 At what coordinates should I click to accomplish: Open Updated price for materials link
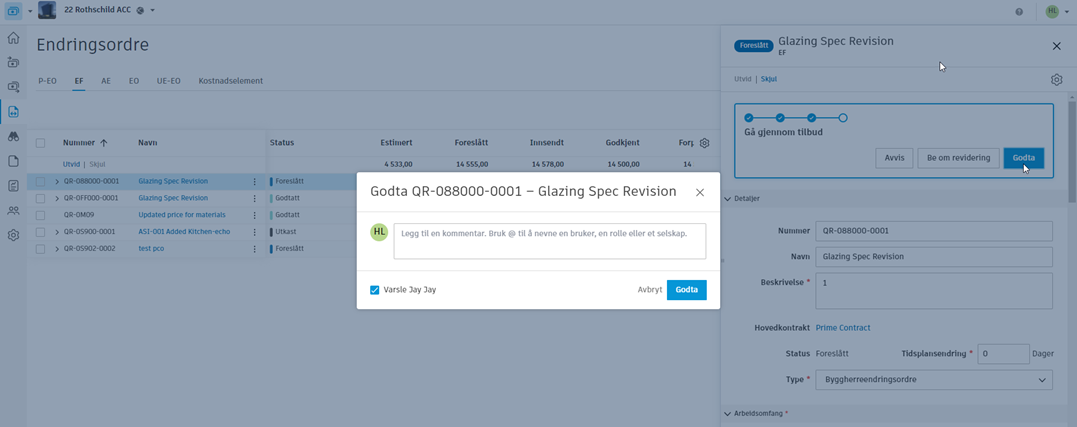pyautogui.click(x=182, y=215)
